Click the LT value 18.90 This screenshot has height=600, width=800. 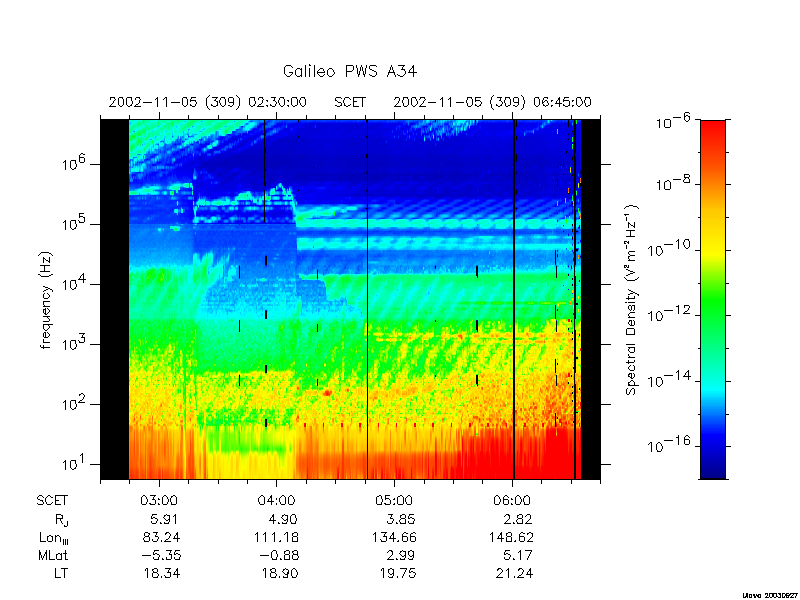279,573
